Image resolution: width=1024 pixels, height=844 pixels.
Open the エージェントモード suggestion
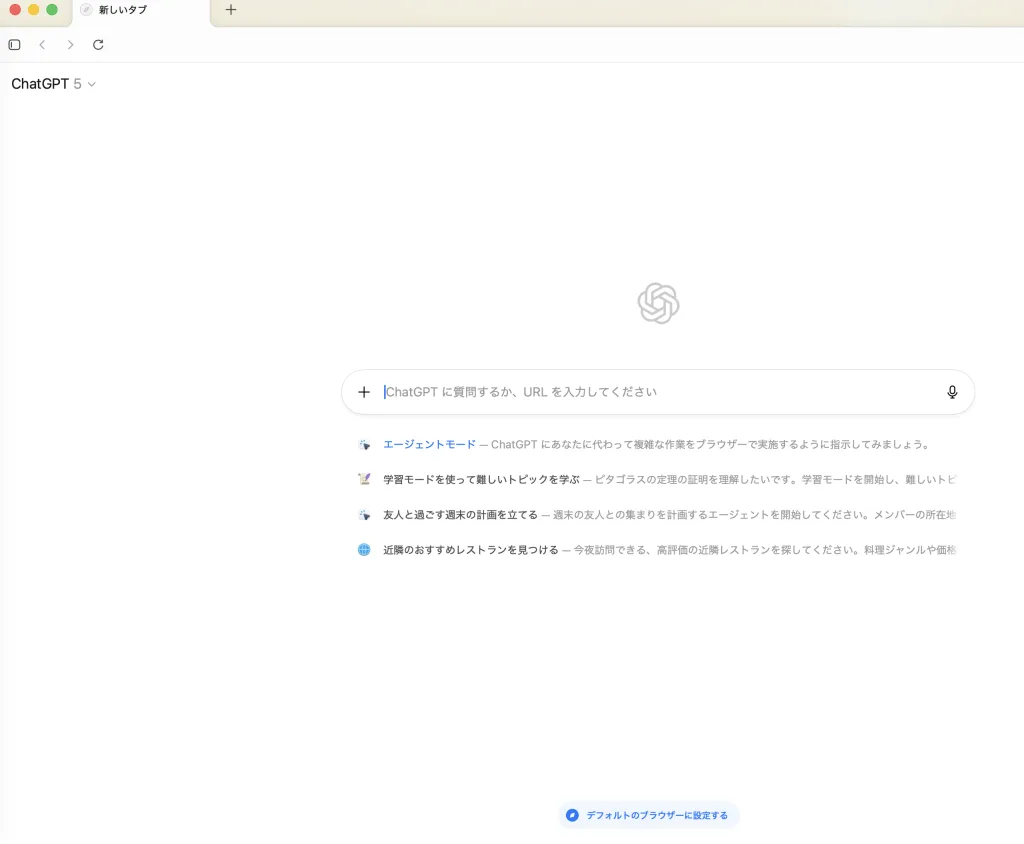(430, 444)
